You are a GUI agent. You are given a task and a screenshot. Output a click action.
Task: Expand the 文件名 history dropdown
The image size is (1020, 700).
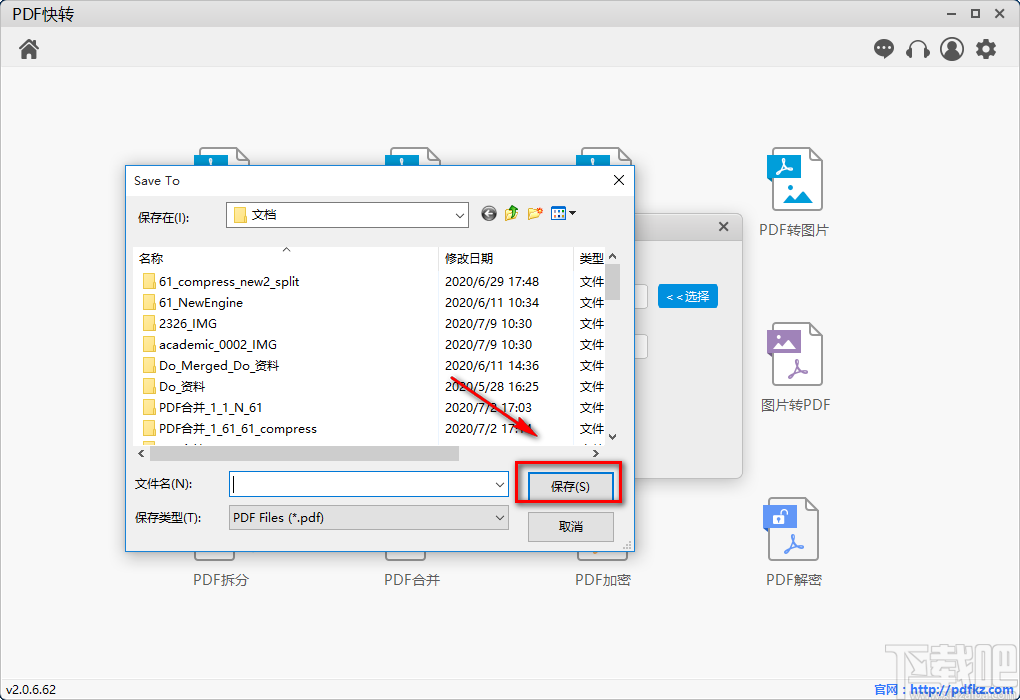click(500, 485)
